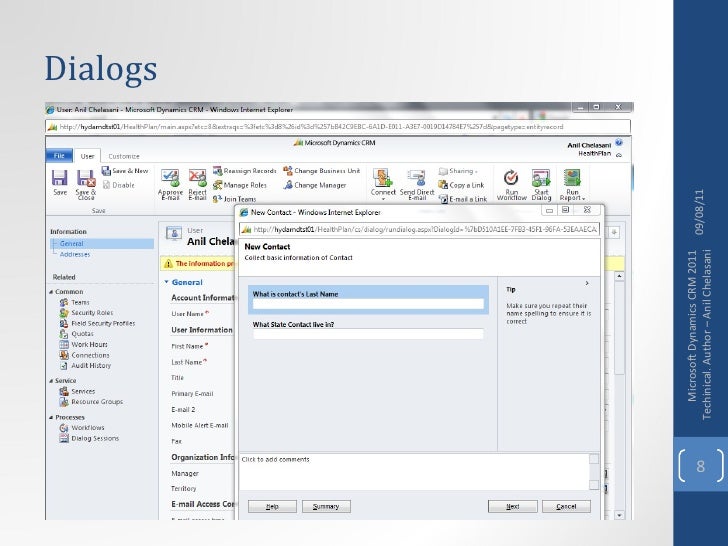Open Services related item

pyautogui.click(x=77, y=391)
